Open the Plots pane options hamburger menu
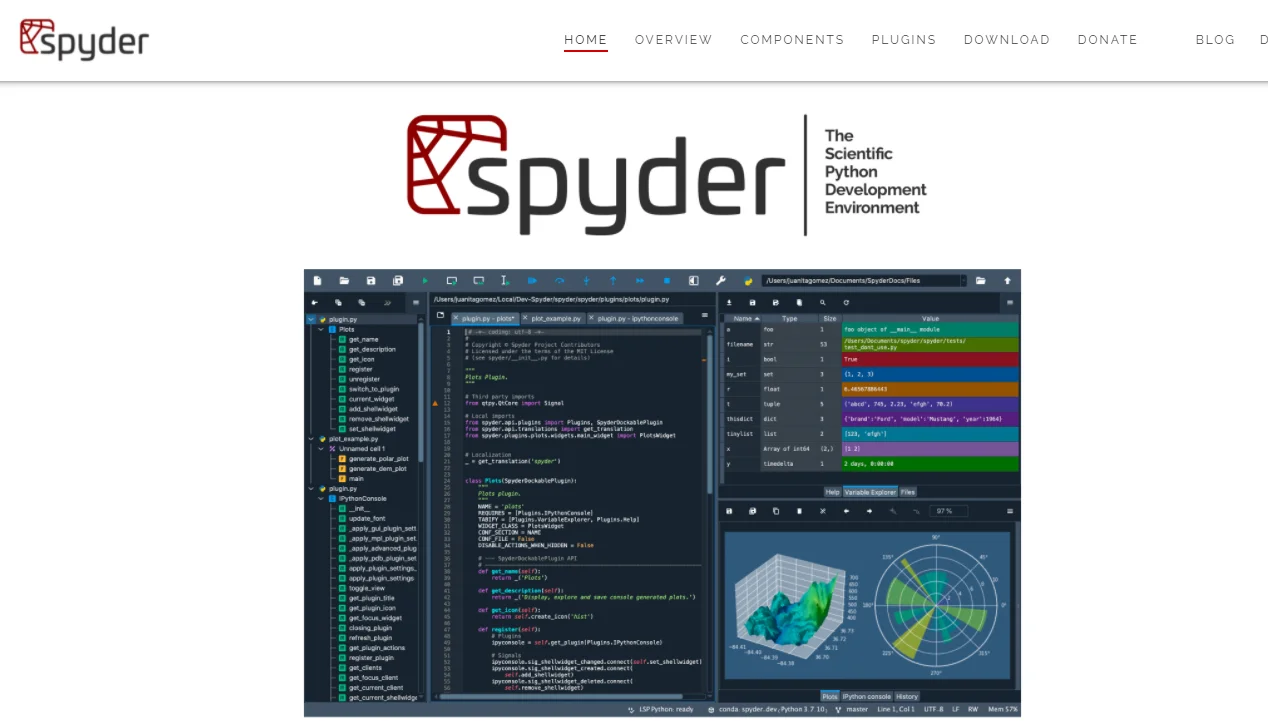The height and width of the screenshot is (721, 1268). (x=1010, y=511)
